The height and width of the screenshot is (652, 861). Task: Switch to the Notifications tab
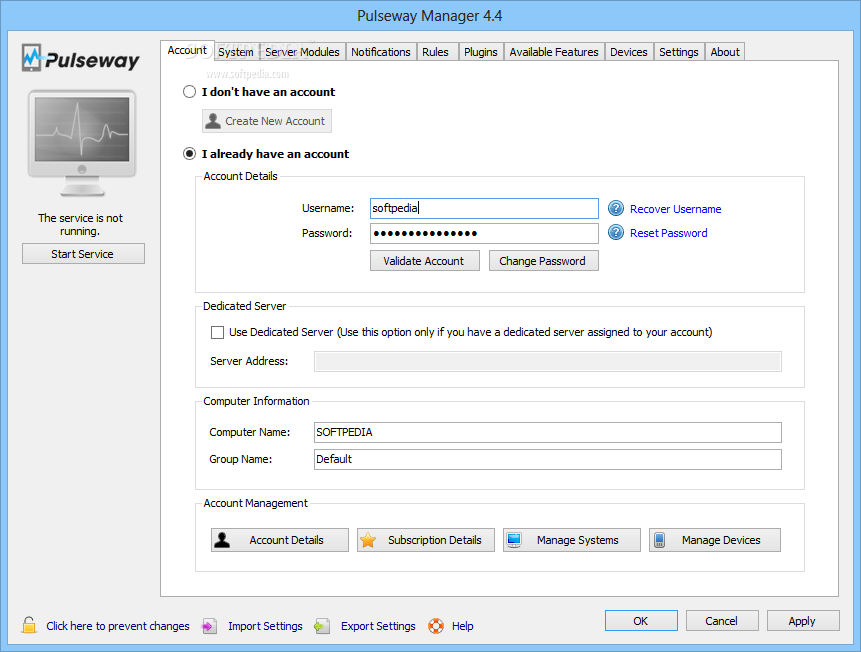[x=381, y=52]
